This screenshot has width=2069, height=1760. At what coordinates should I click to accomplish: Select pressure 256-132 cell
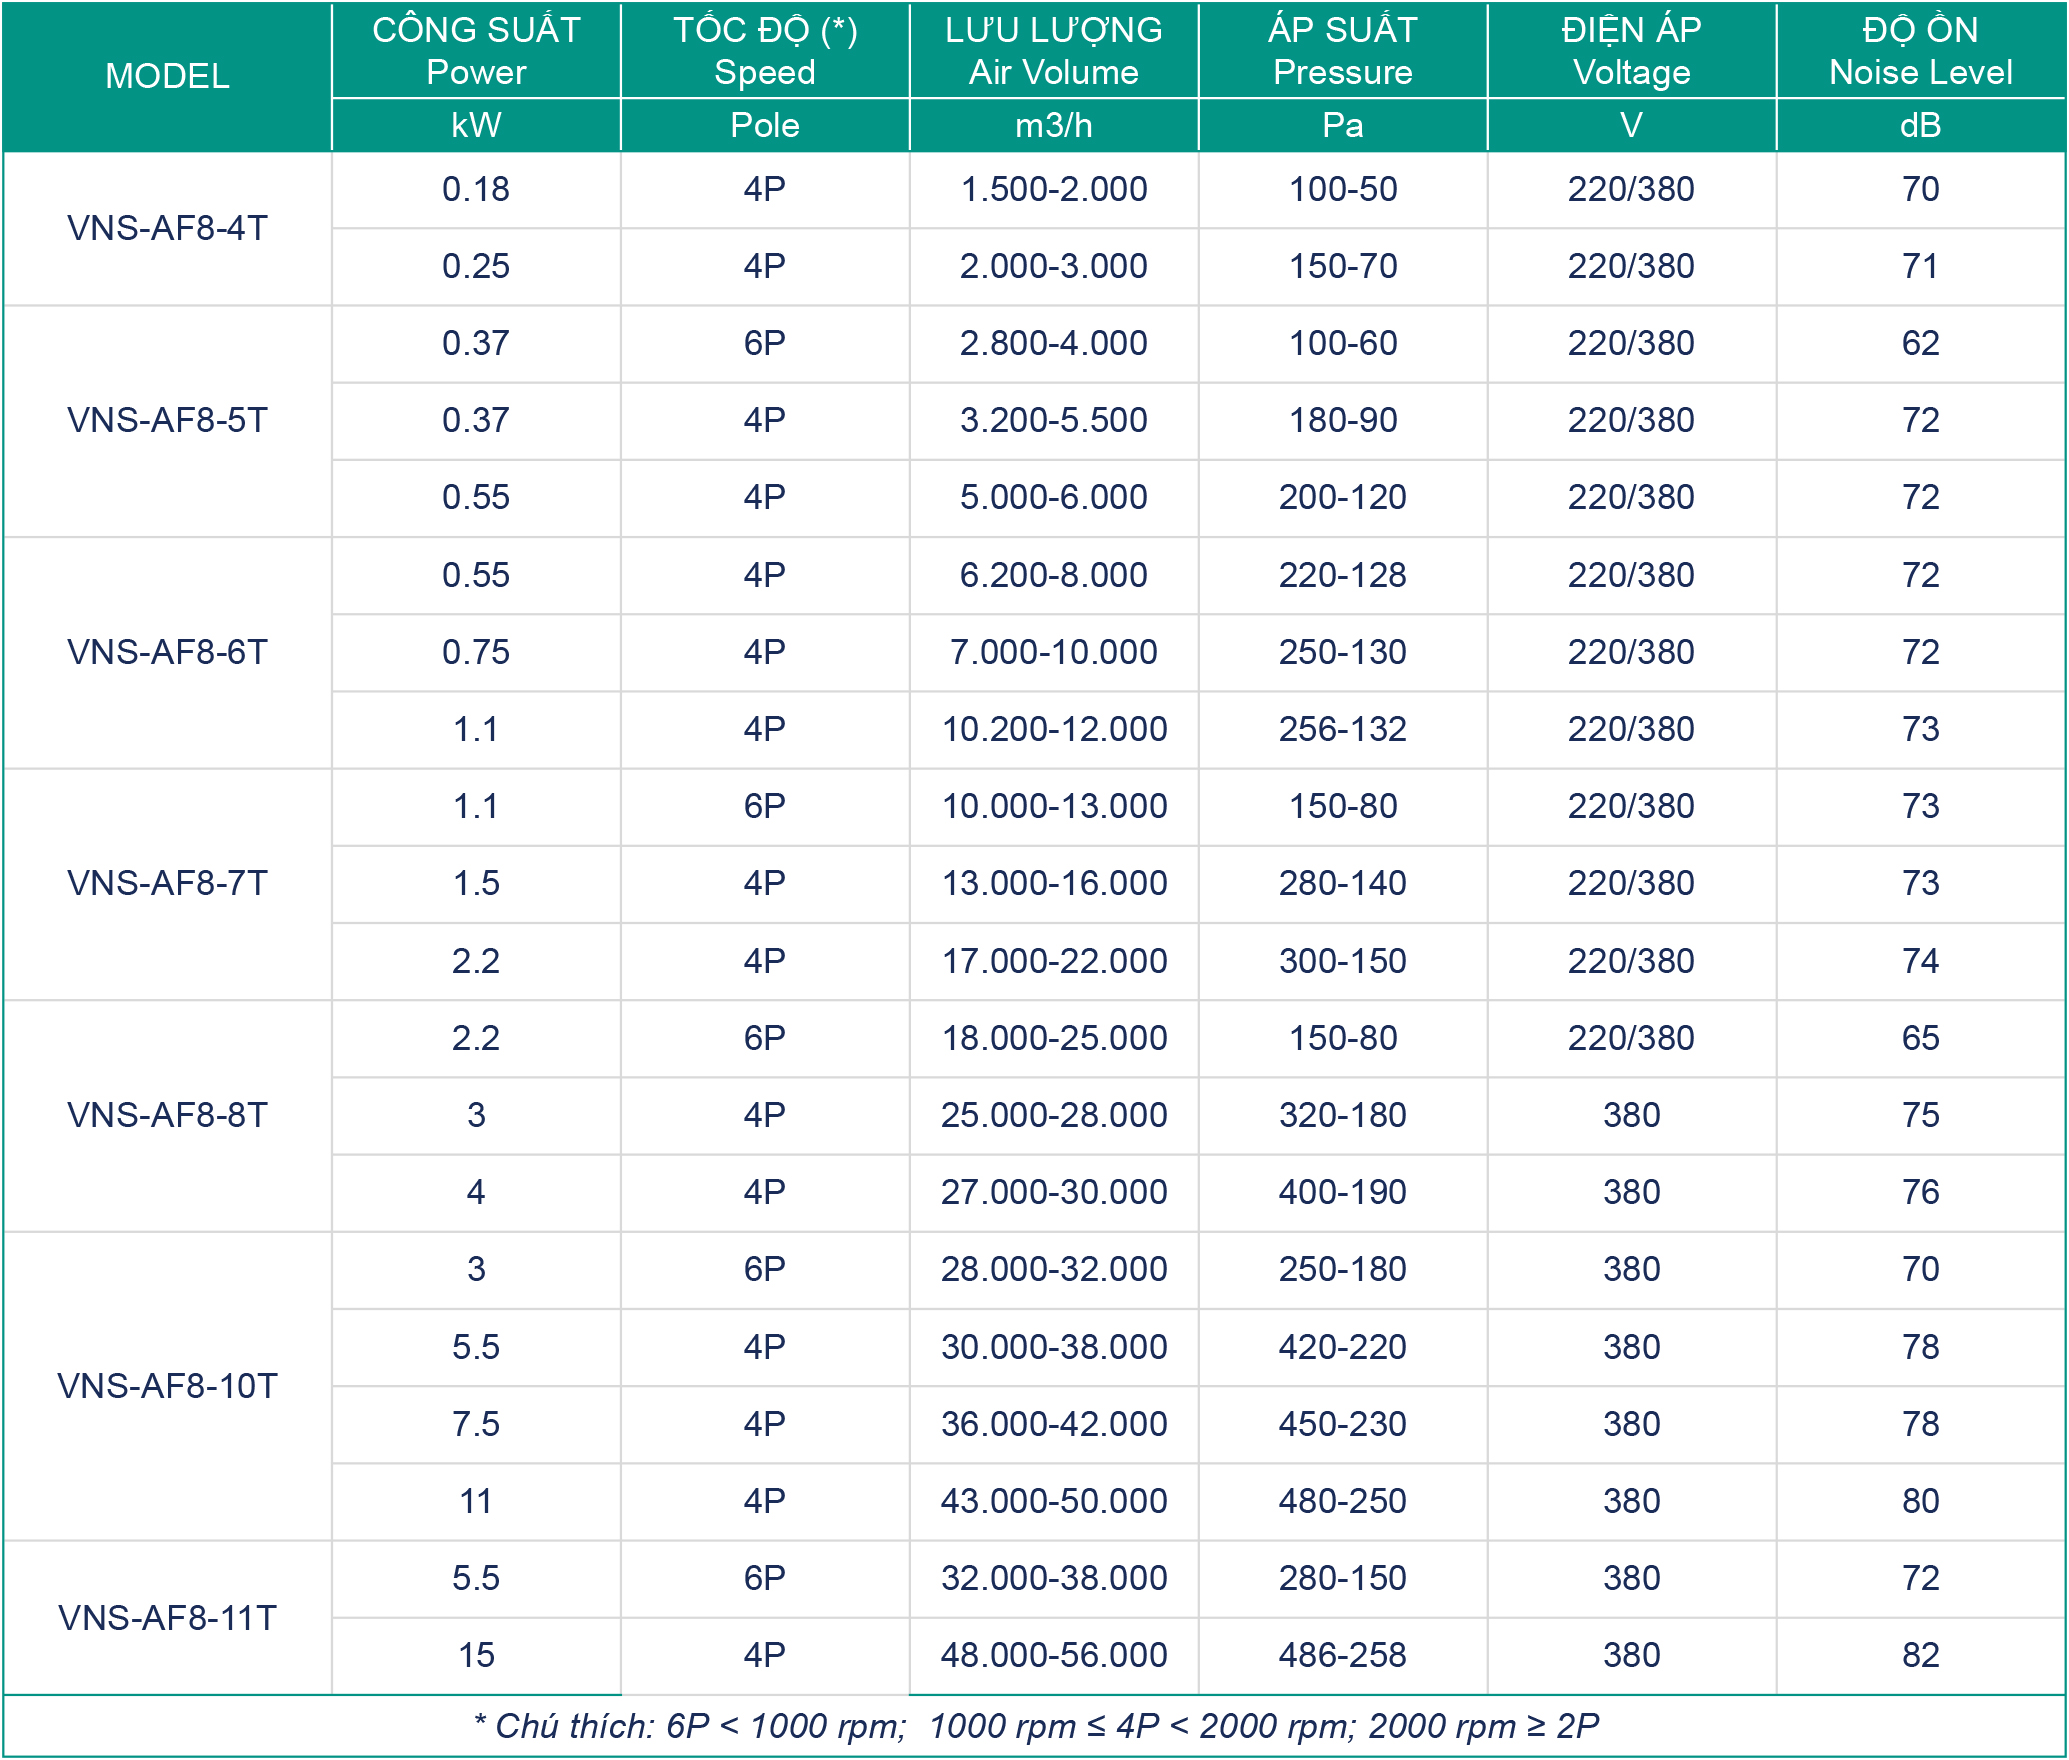pos(1343,729)
